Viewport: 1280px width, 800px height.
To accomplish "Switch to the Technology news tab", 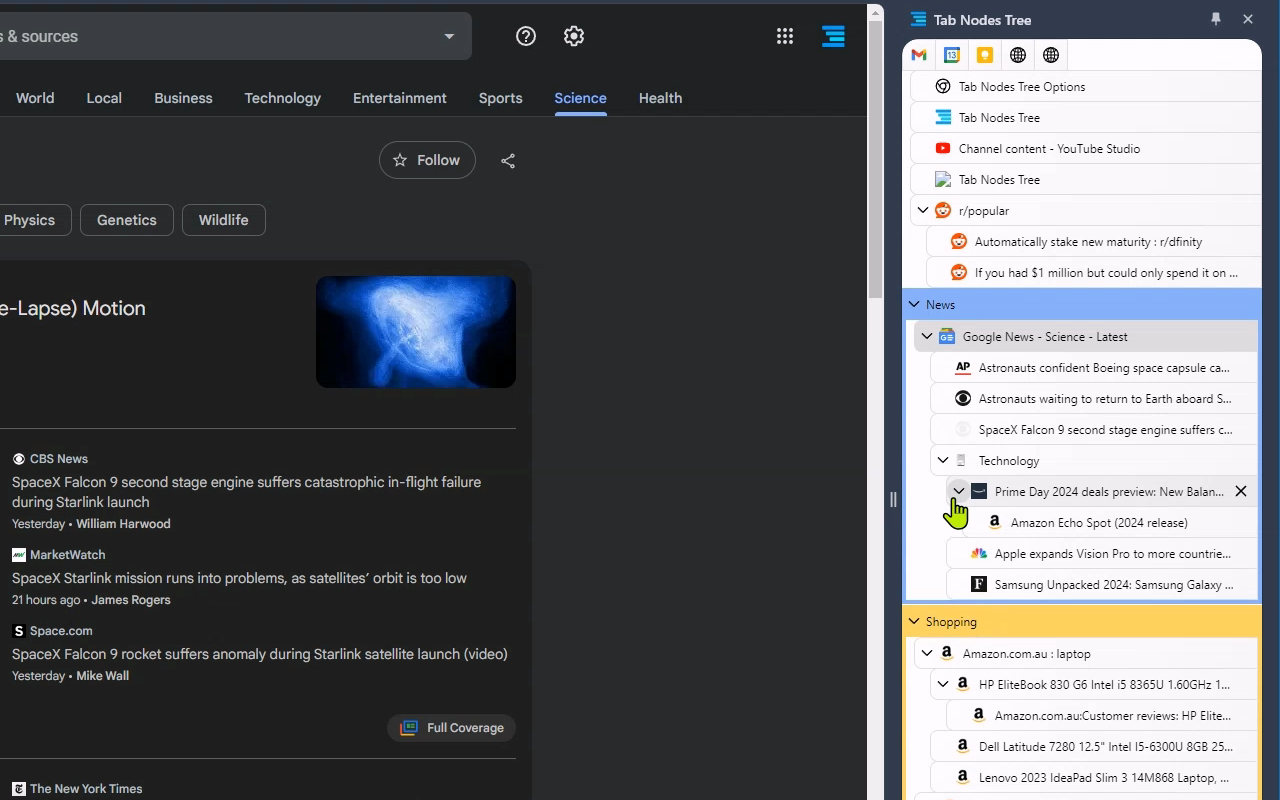I will click(282, 98).
